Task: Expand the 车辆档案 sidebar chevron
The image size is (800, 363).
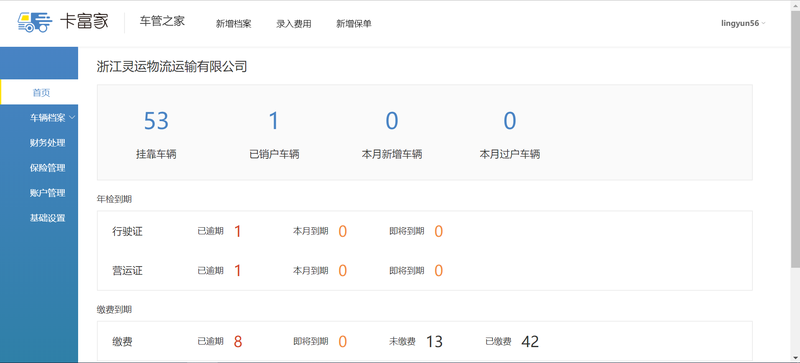Action: (x=72, y=118)
